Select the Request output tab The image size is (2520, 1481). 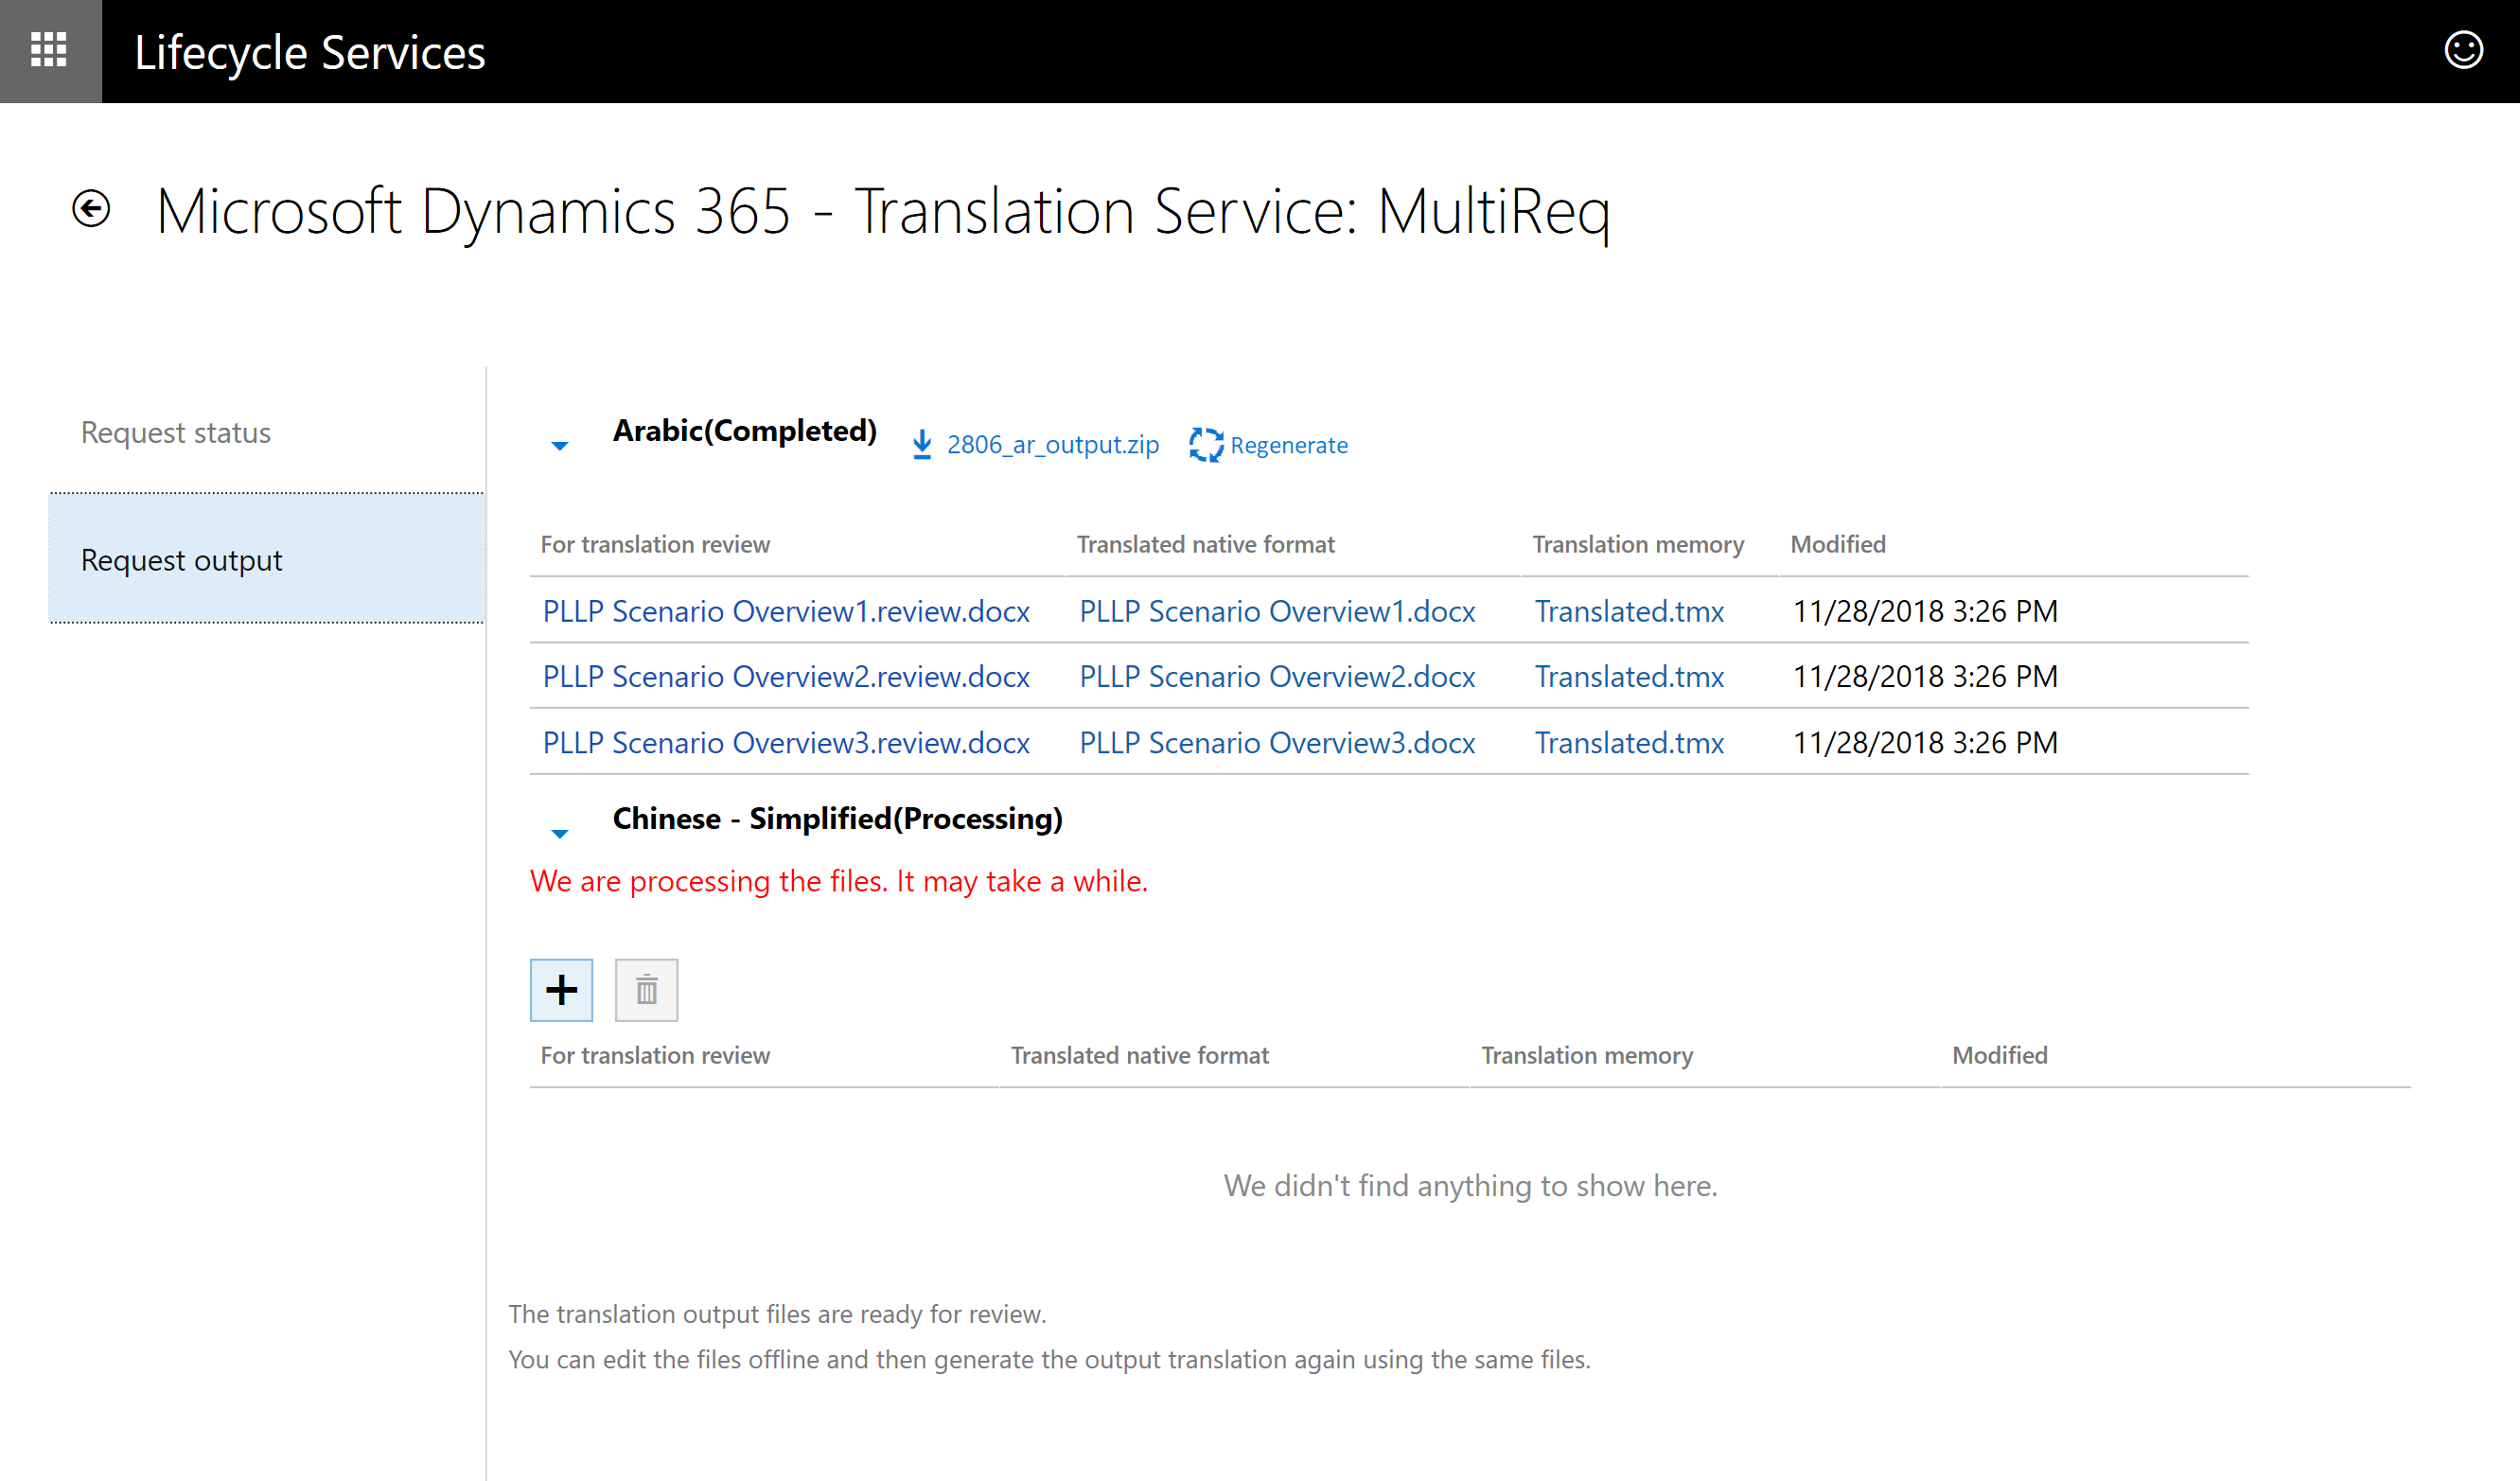coord(267,559)
